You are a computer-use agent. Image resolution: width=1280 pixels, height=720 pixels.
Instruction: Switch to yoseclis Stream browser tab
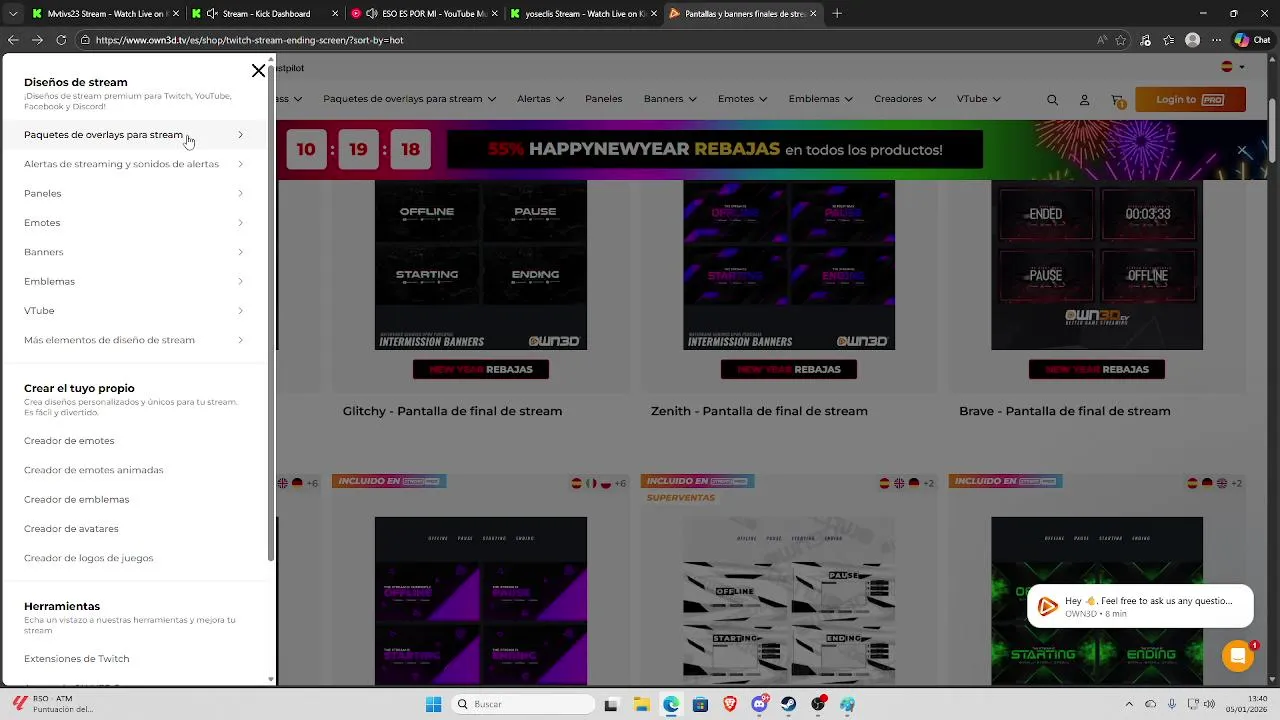(584, 14)
